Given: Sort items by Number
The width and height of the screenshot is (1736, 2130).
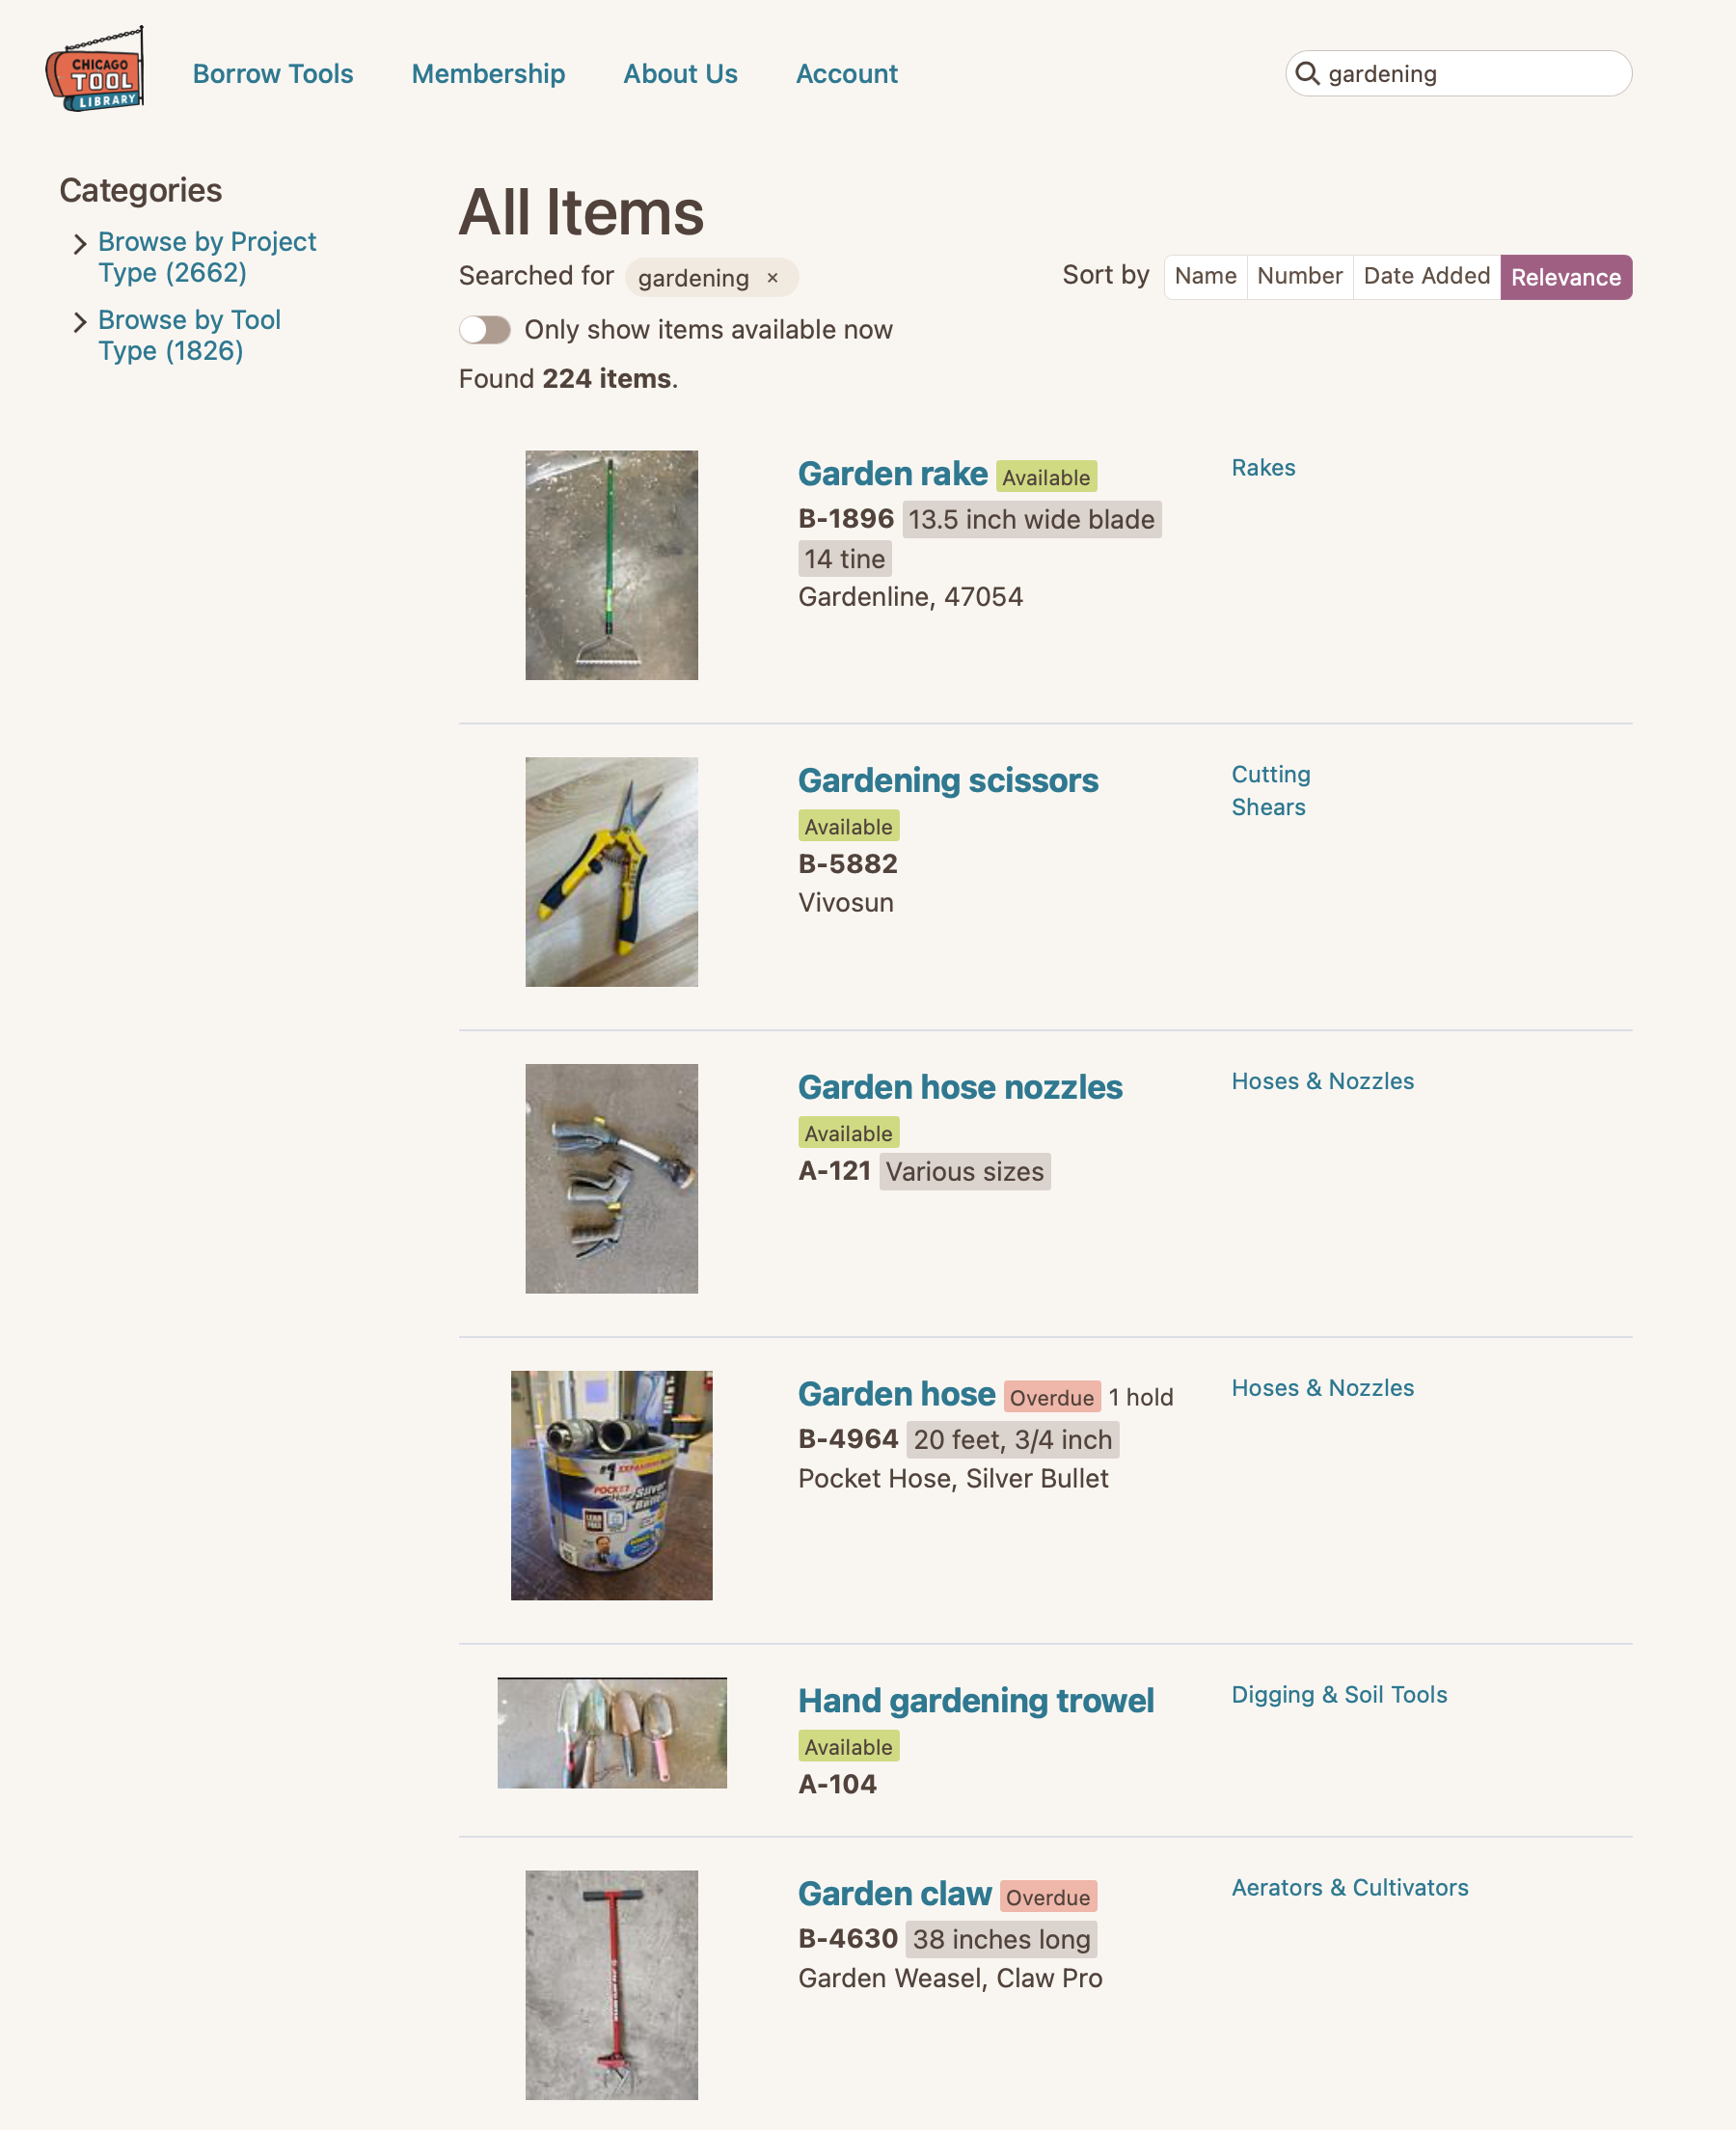Looking at the screenshot, I should [1299, 276].
